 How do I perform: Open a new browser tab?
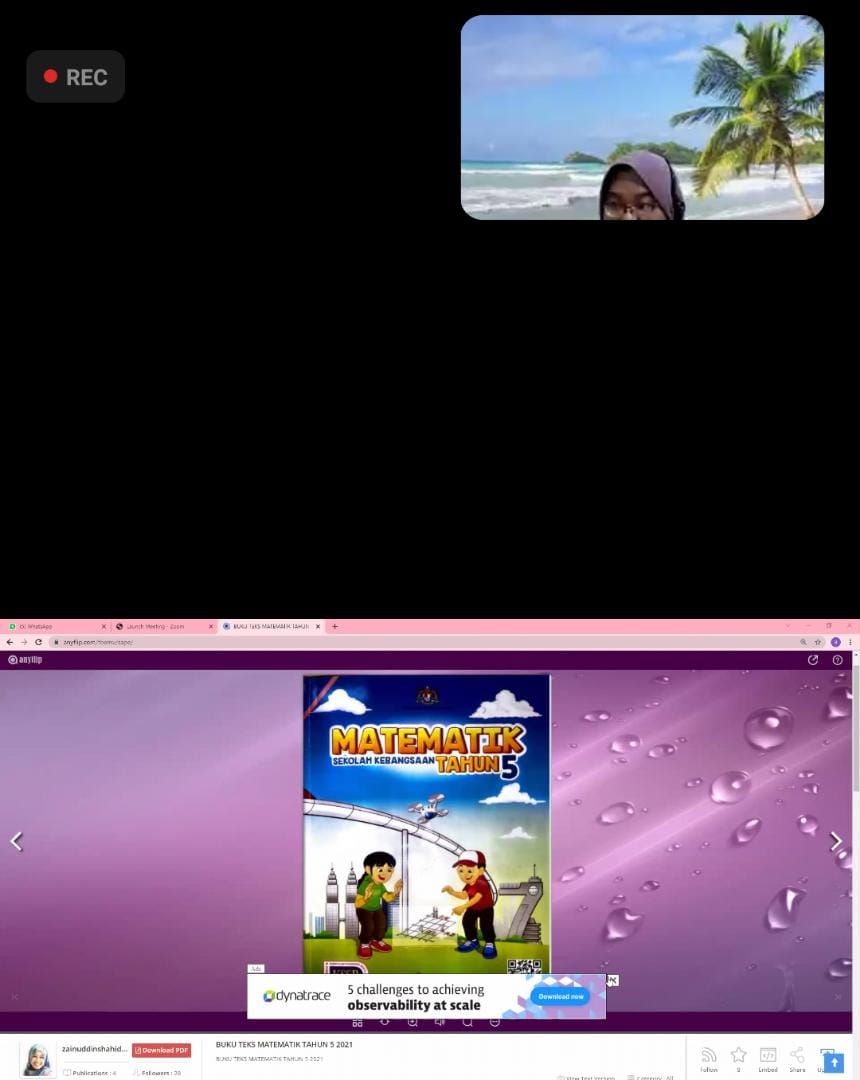coord(335,627)
